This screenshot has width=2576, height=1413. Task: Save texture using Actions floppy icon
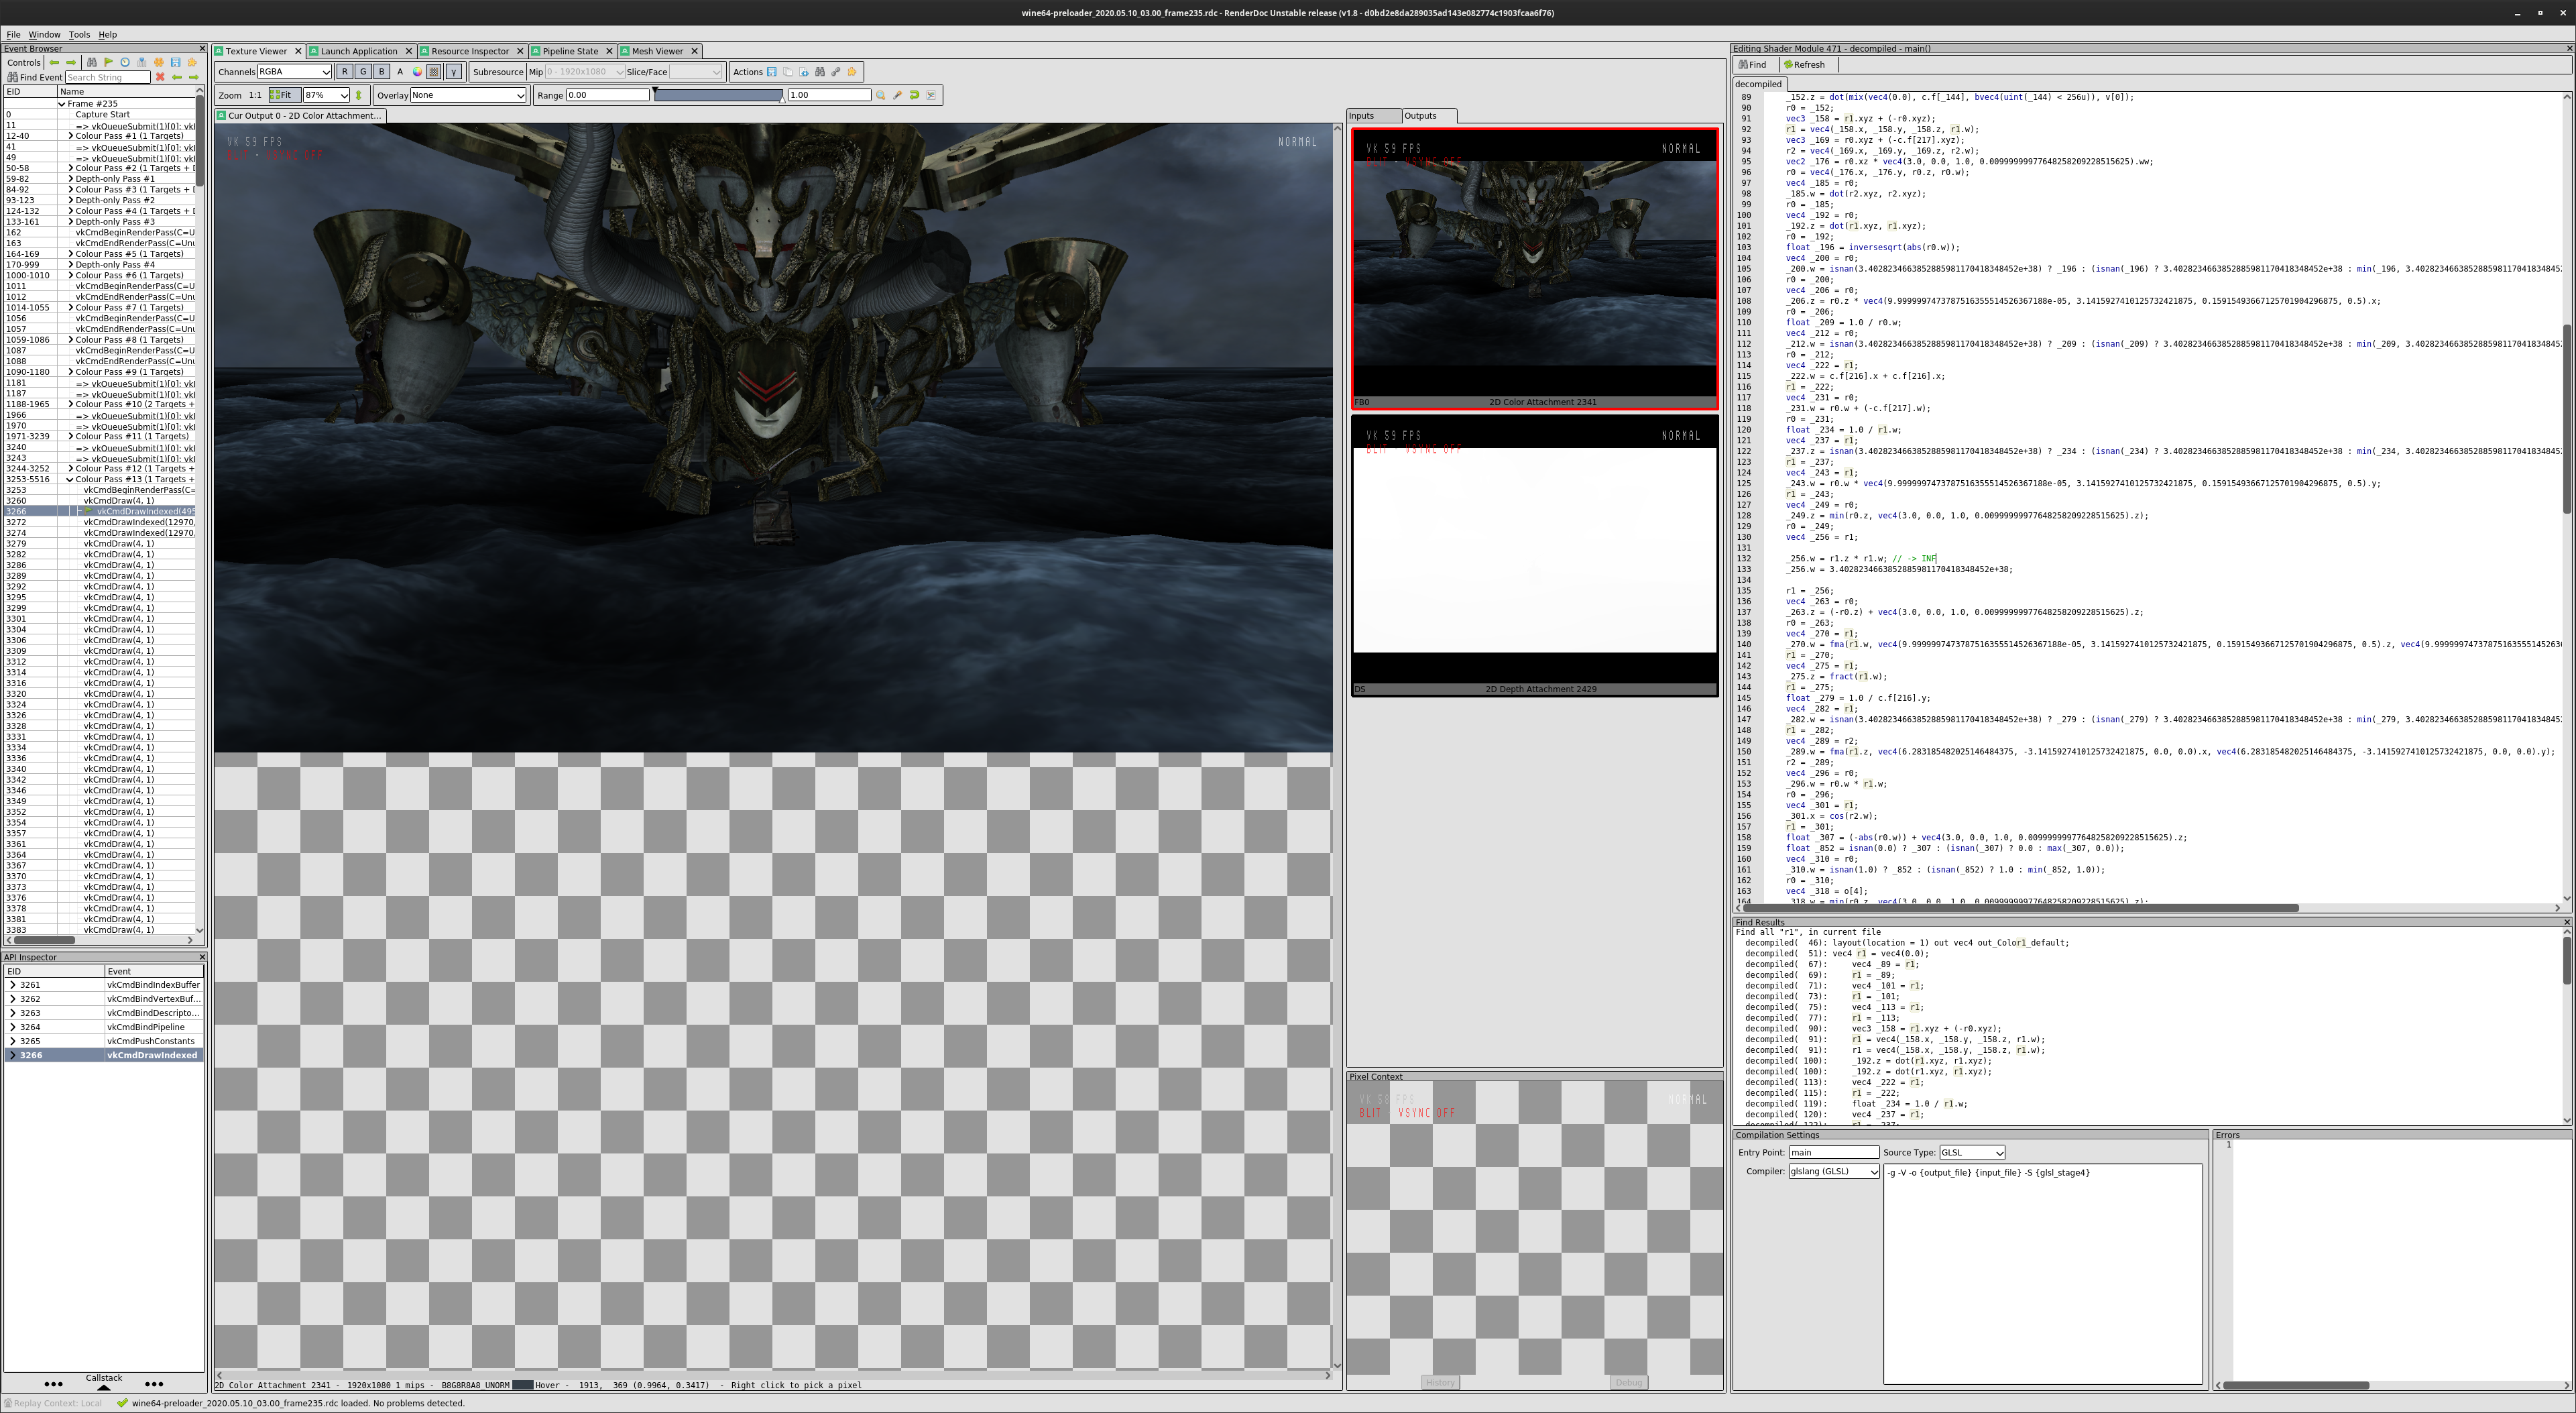click(772, 72)
